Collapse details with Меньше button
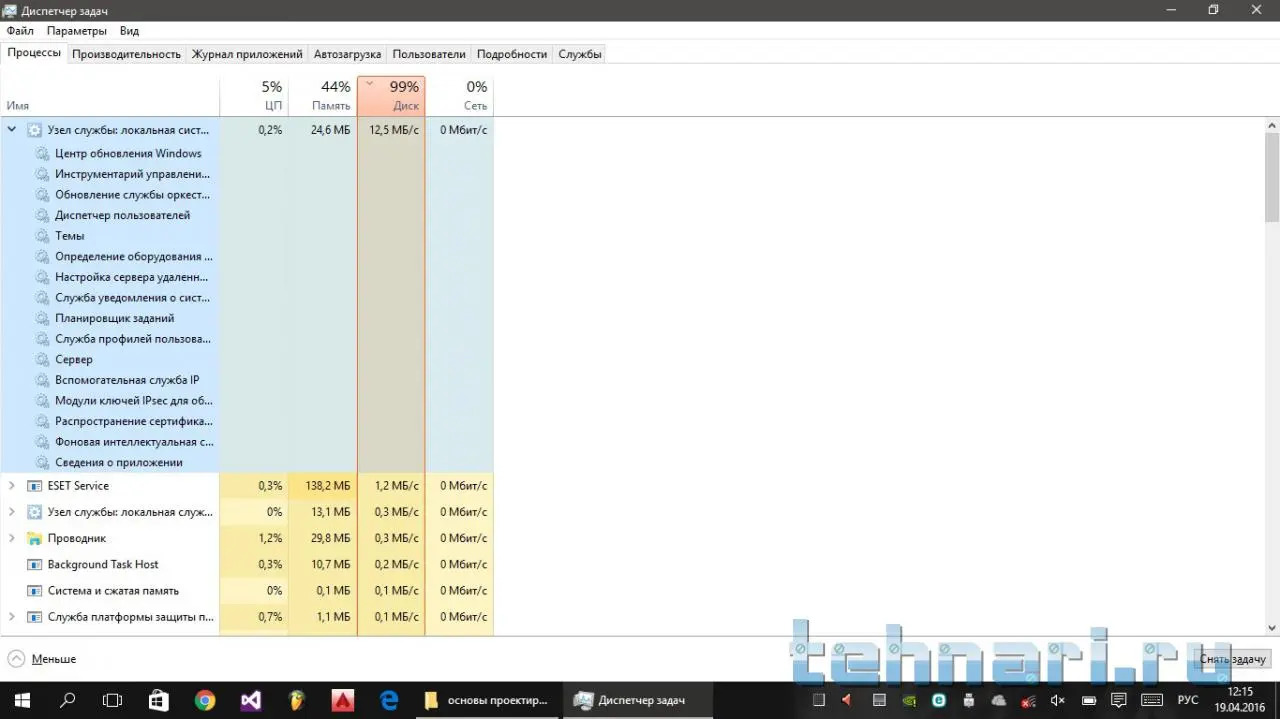 [x=42, y=659]
